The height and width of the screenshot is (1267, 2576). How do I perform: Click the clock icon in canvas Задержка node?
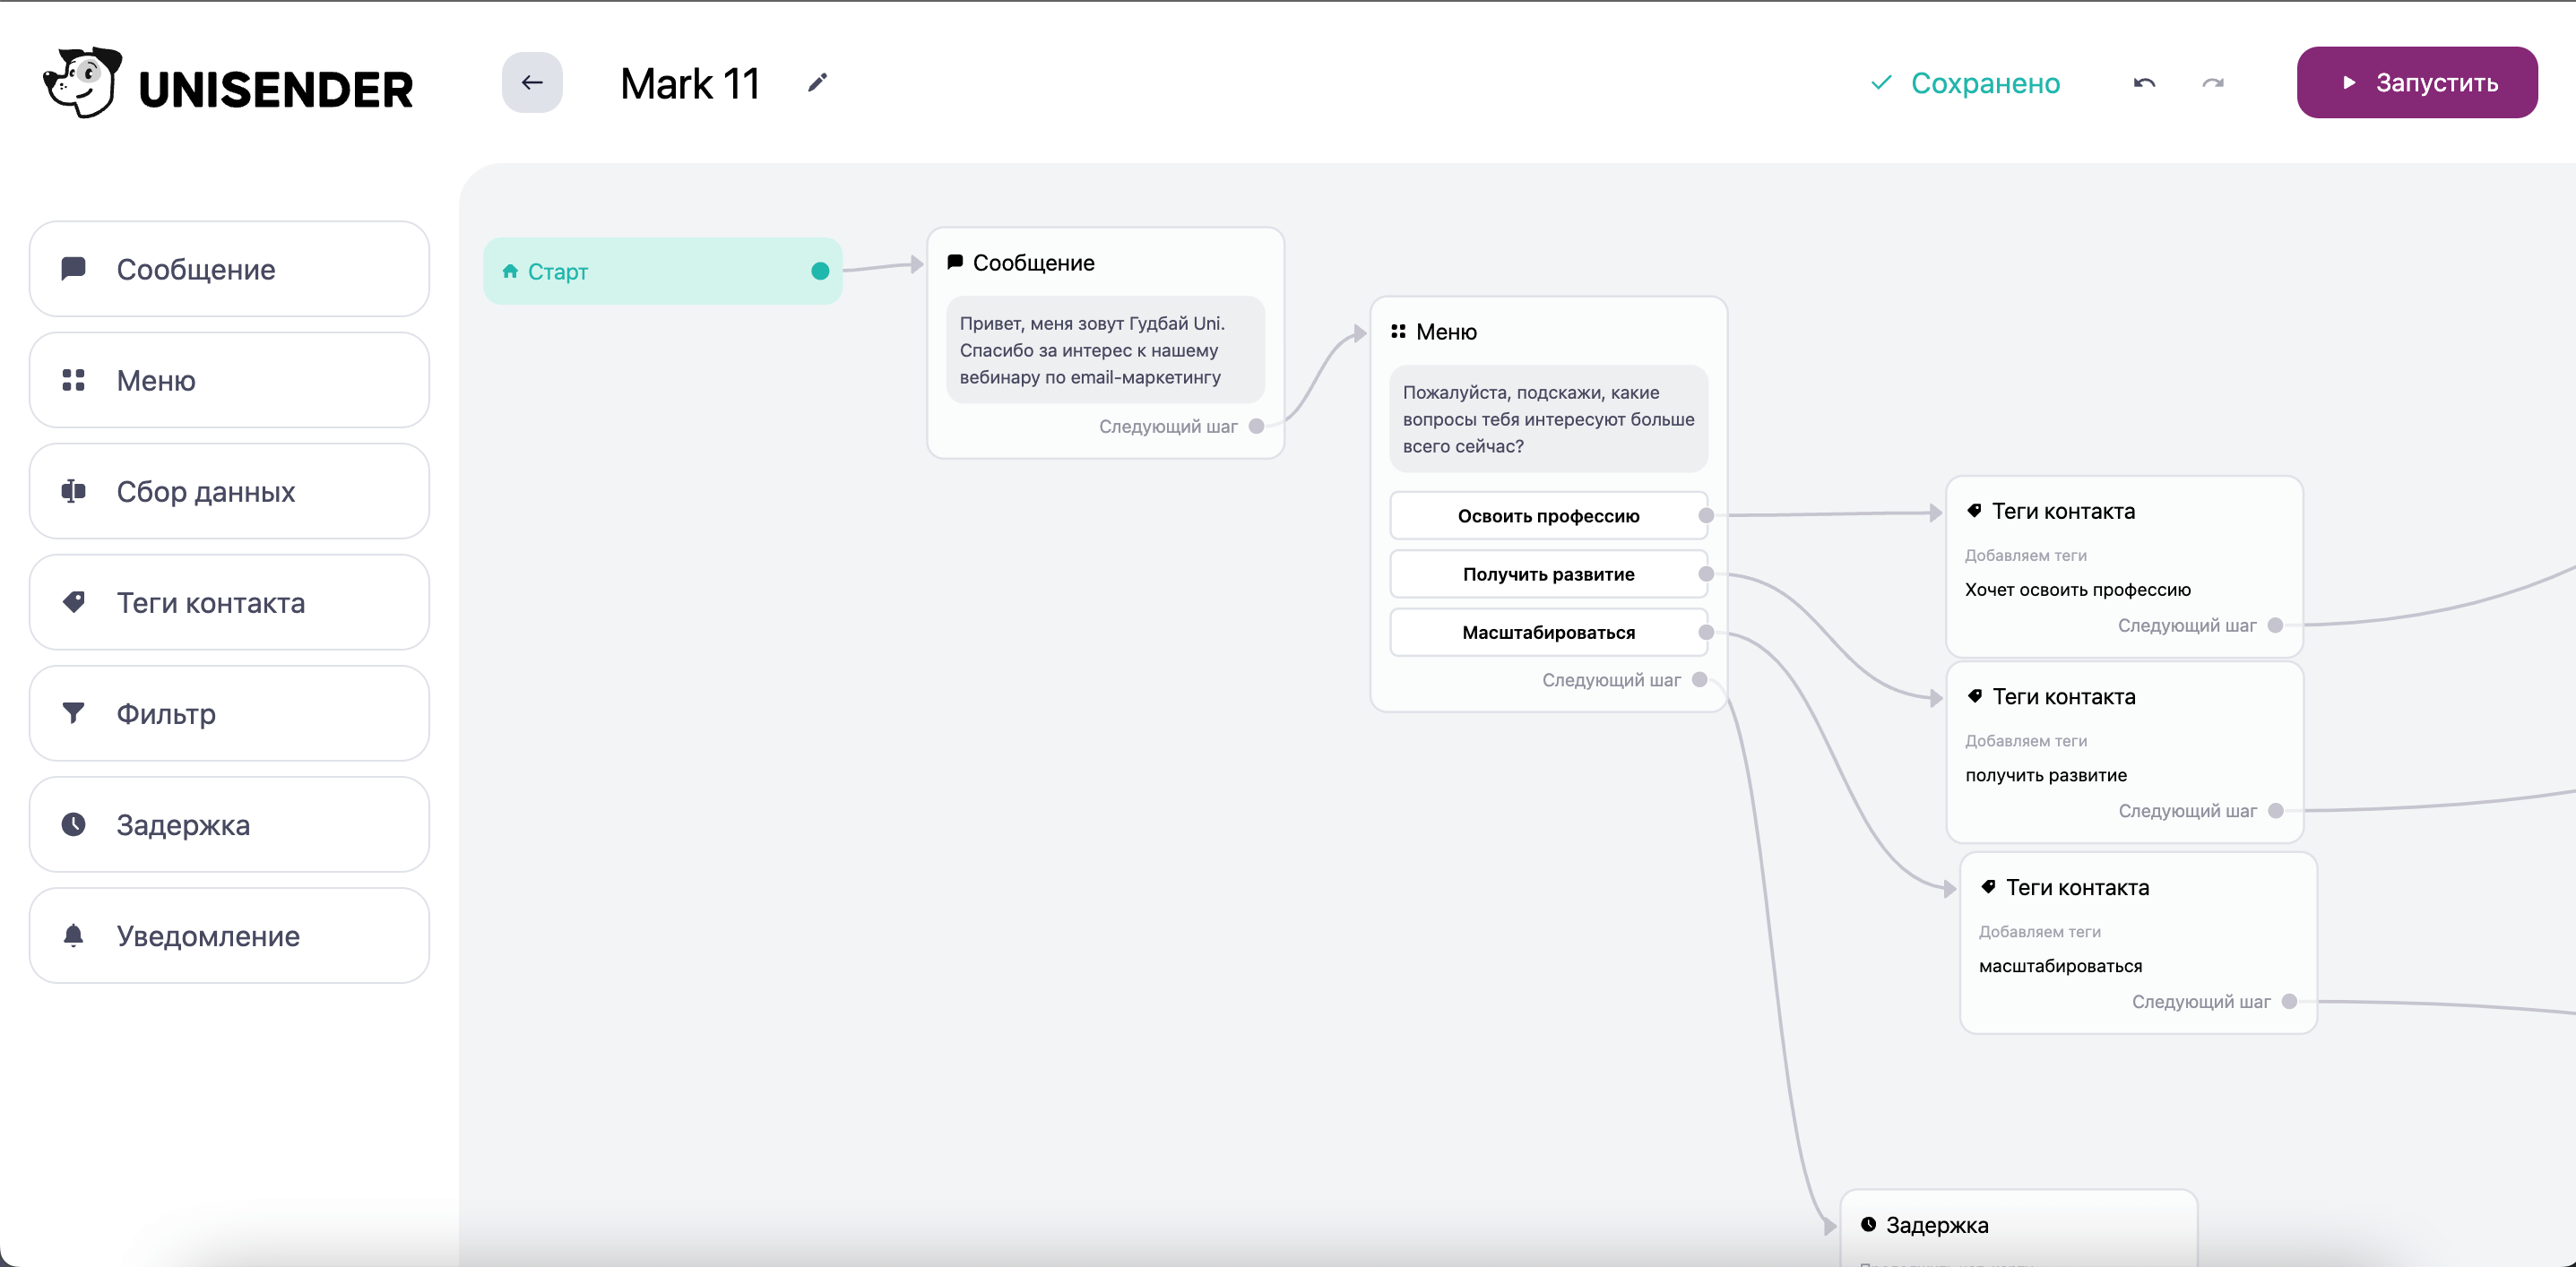coord(1868,1224)
